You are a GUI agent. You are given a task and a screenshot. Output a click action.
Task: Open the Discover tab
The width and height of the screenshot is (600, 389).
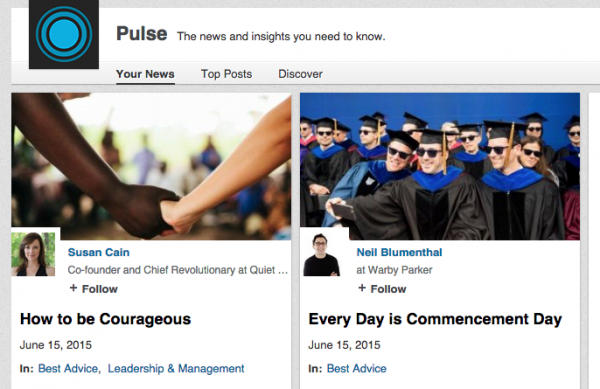click(300, 74)
